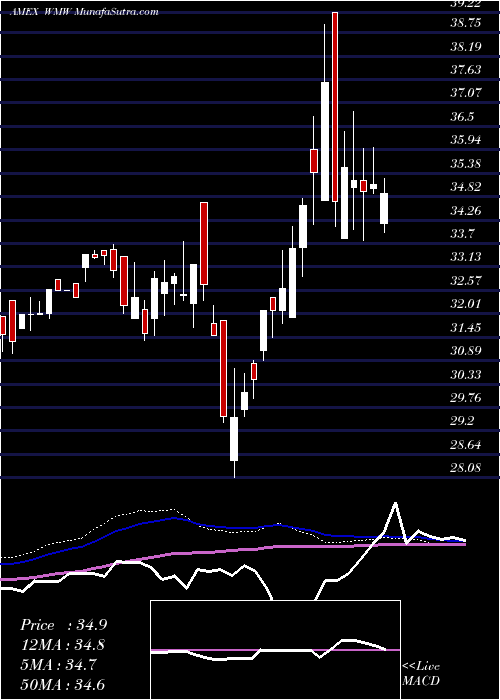Click the 30.89 price axis label
This screenshot has width=500, height=700.
tap(466, 351)
